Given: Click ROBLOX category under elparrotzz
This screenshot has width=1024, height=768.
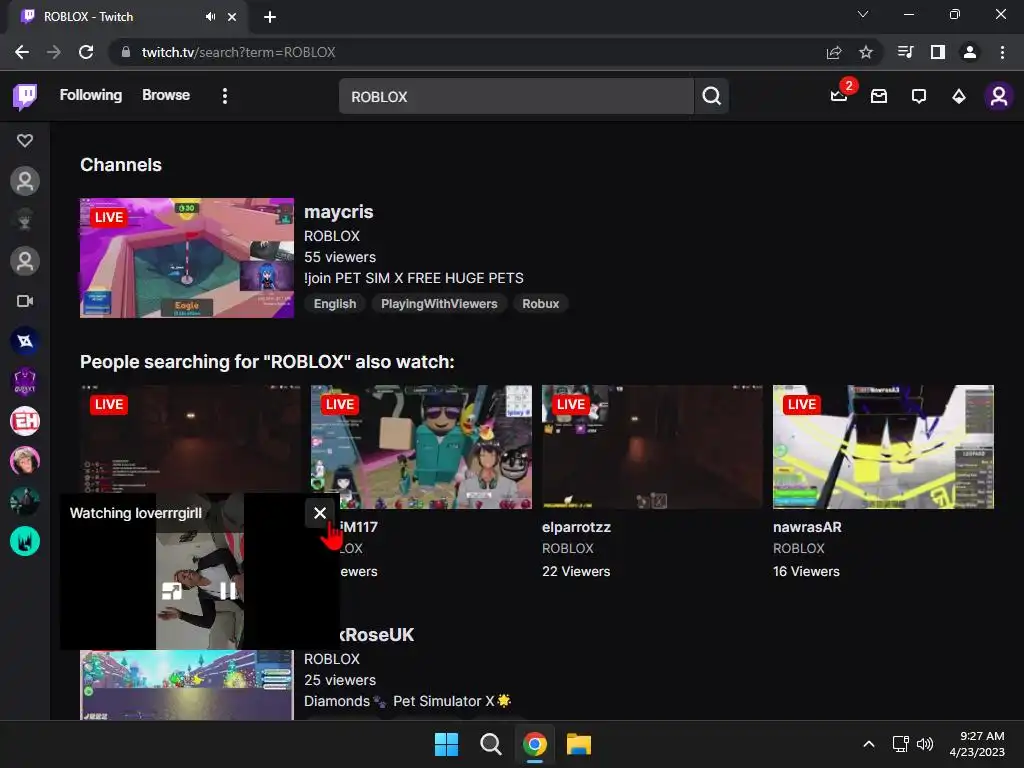Looking at the screenshot, I should (x=568, y=549).
